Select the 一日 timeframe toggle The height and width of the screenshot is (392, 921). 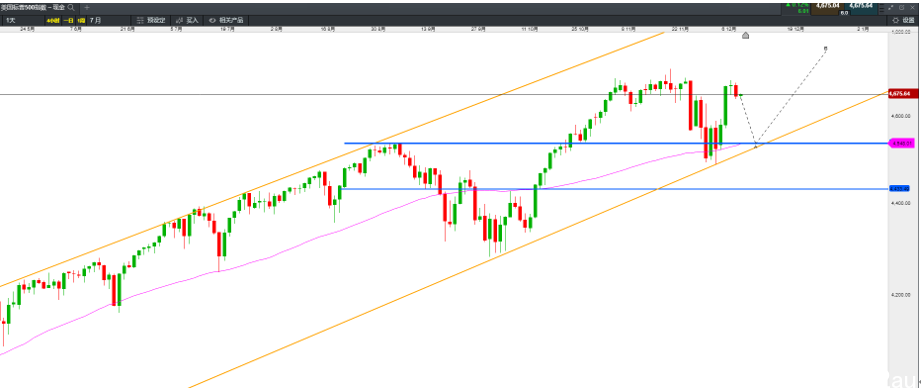click(68, 20)
